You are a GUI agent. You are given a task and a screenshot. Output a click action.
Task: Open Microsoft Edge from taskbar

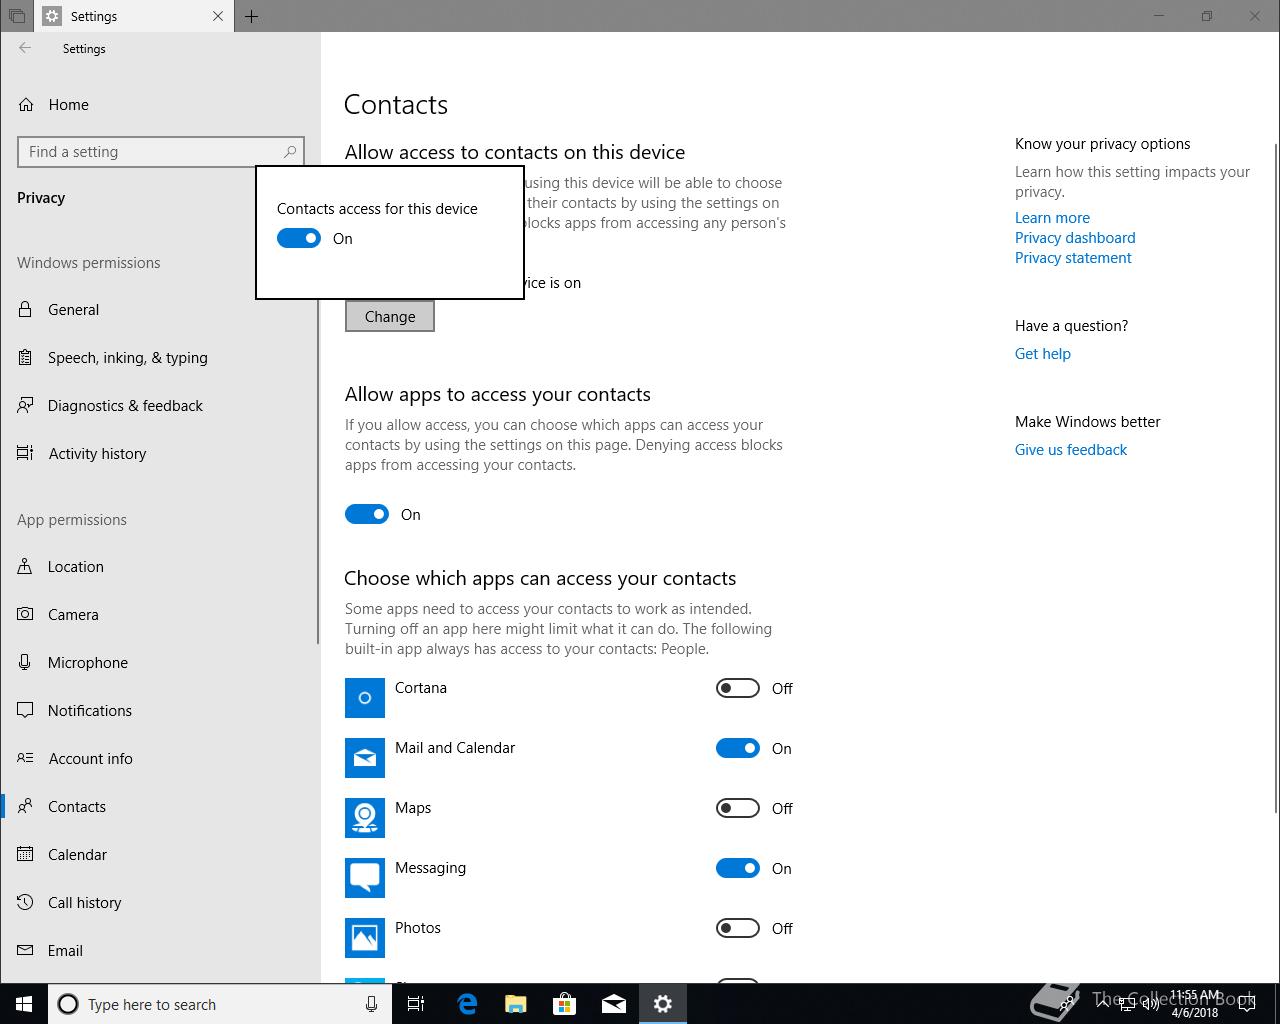pos(467,1004)
